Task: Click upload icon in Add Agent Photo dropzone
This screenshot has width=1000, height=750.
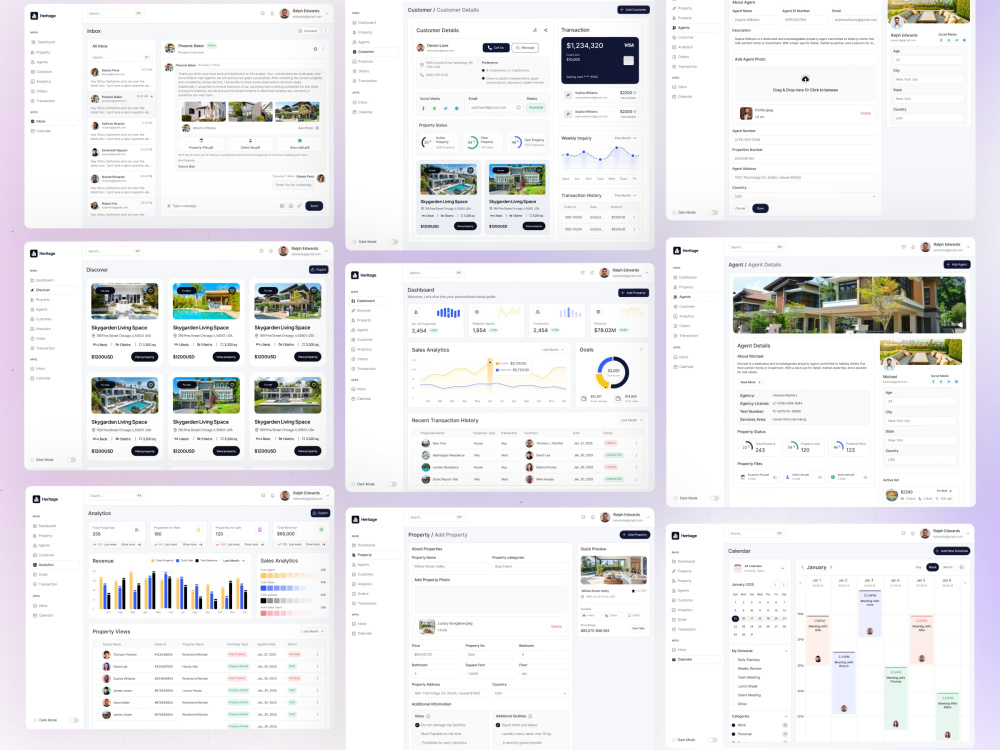Action: (x=805, y=79)
